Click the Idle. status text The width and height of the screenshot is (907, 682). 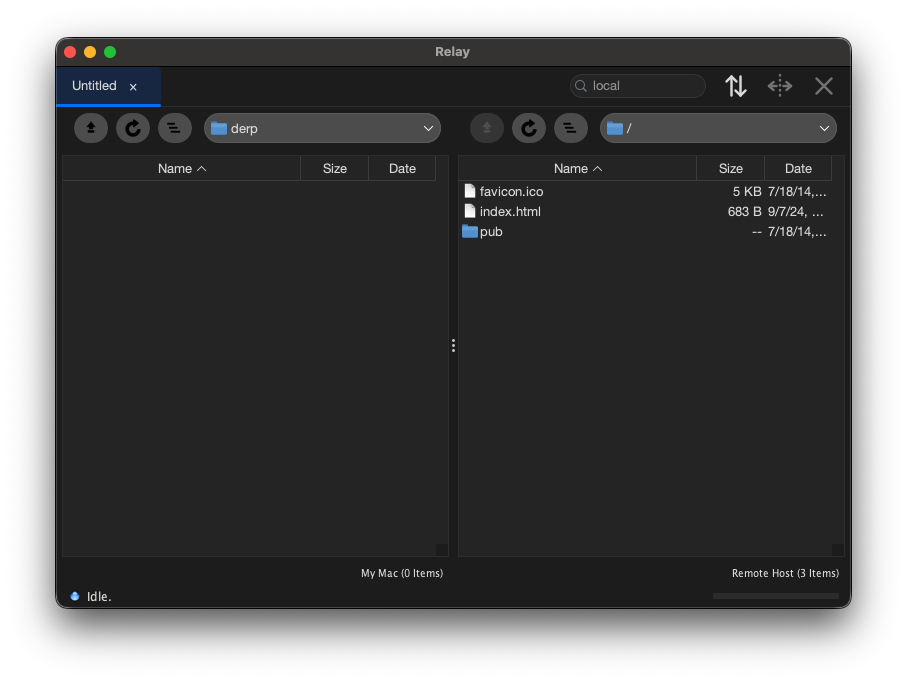pos(99,596)
